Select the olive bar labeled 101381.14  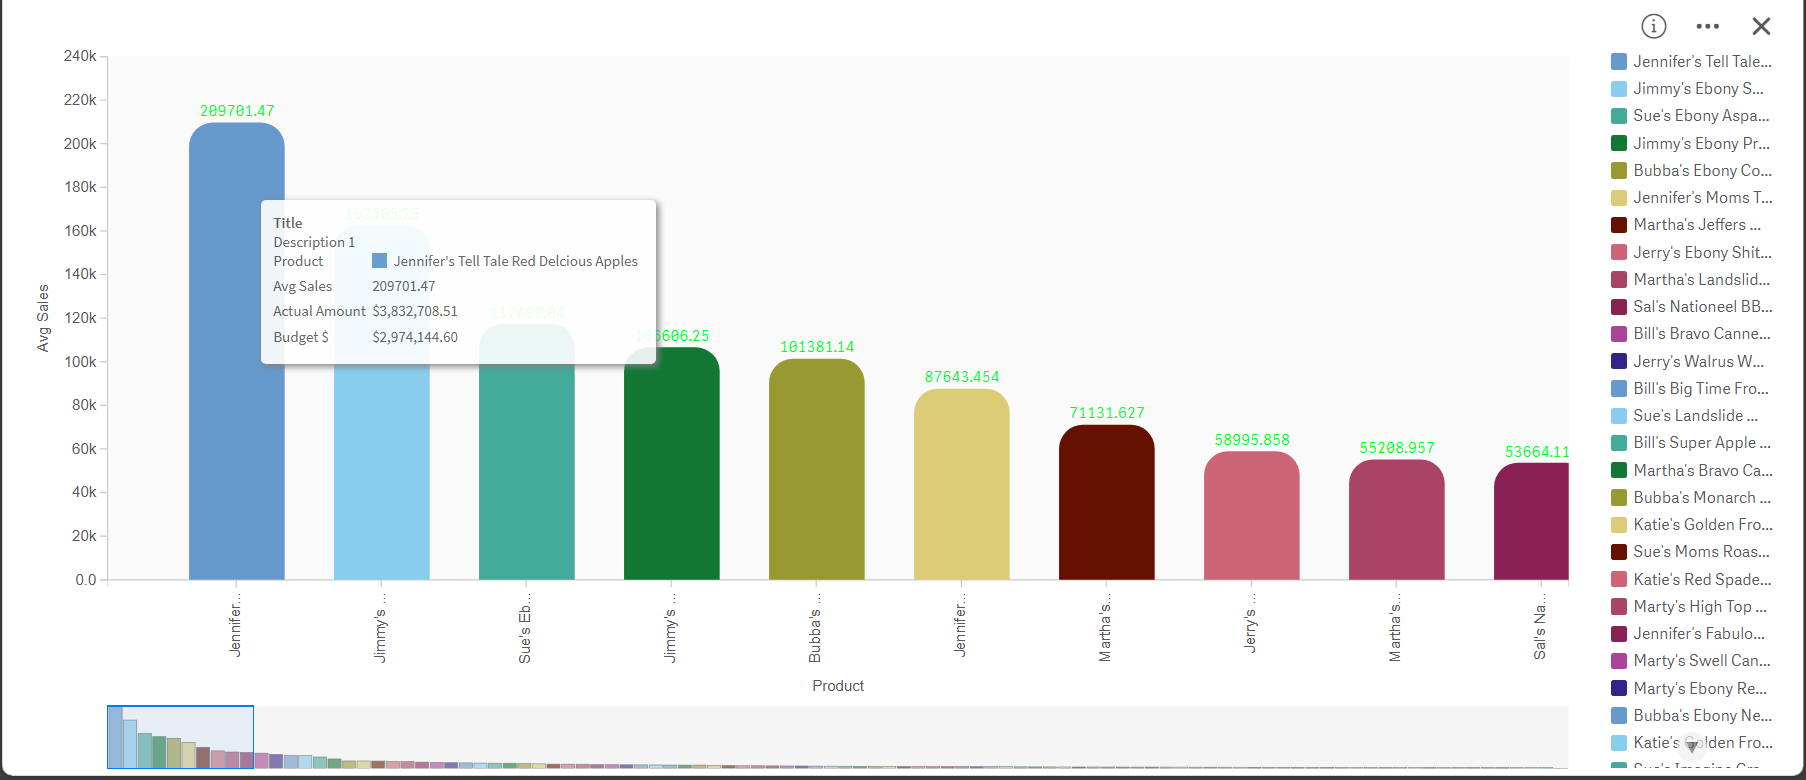pos(816,470)
